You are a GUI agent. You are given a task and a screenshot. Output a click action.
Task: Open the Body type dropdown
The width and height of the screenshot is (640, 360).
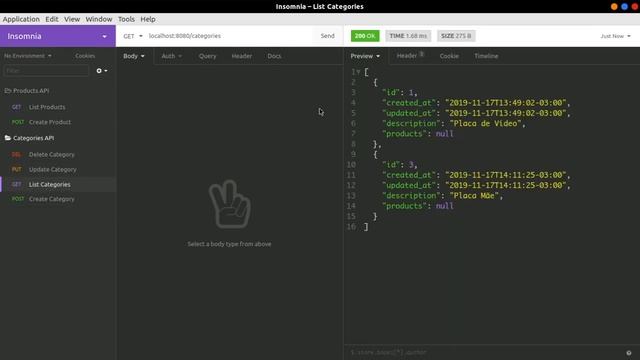click(134, 56)
